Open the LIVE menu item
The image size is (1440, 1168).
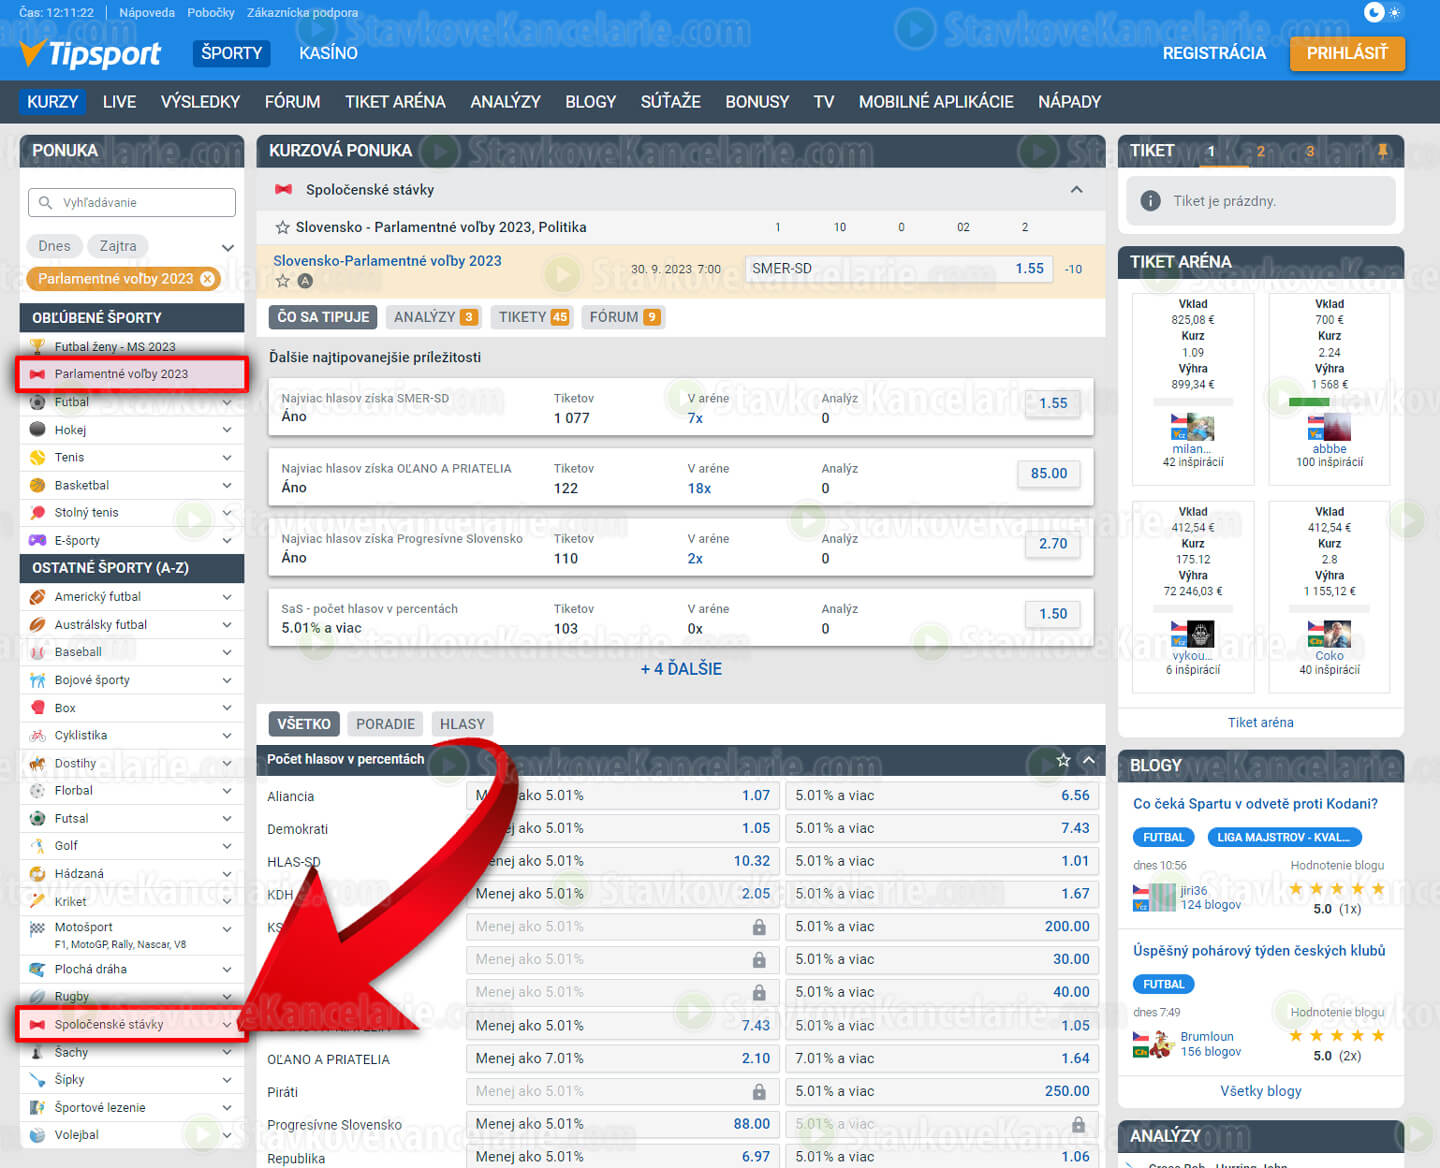tap(119, 102)
